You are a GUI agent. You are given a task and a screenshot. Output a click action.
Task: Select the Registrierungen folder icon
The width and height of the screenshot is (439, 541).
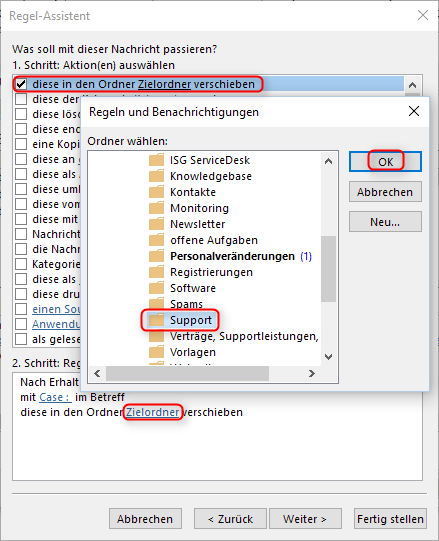point(156,272)
